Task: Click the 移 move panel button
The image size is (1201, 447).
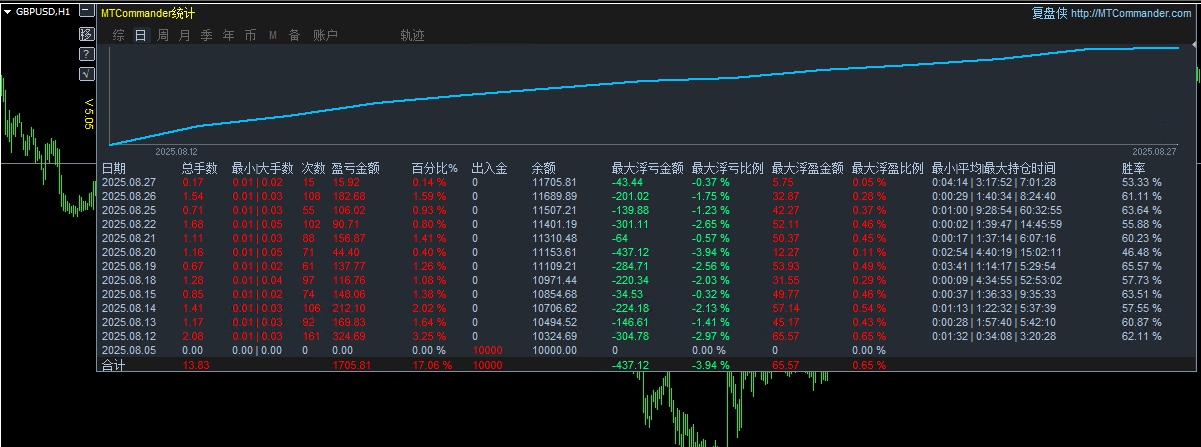Action: pyautogui.click(x=86, y=34)
